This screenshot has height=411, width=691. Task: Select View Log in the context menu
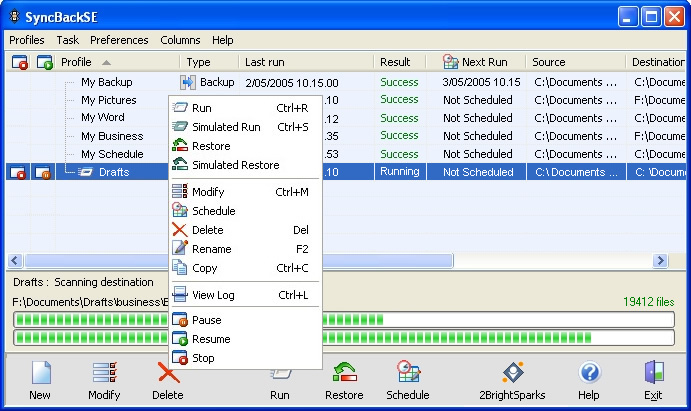245,295
